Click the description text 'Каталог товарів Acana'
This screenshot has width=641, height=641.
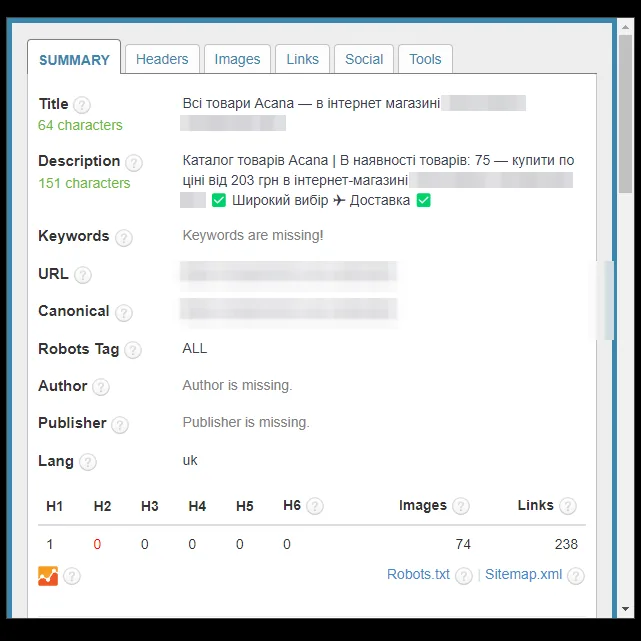(x=255, y=160)
